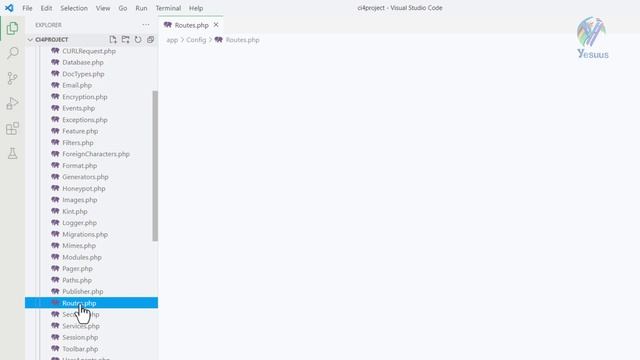Open the File menu
This screenshot has height=360, width=640.
(x=27, y=8)
